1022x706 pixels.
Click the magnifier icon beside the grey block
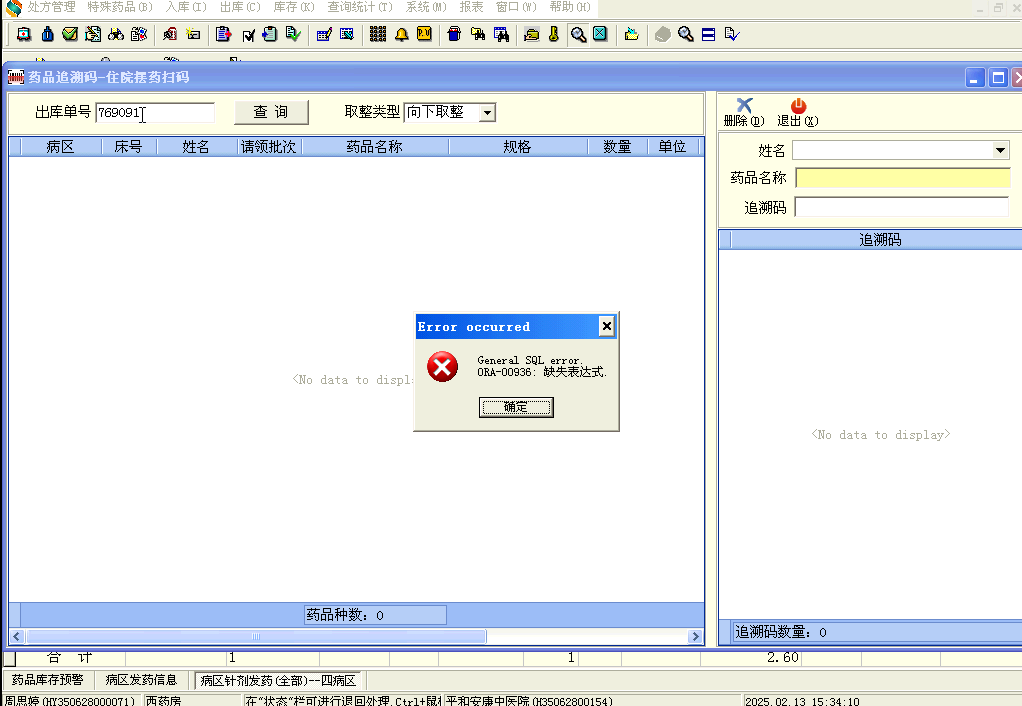(x=686, y=34)
